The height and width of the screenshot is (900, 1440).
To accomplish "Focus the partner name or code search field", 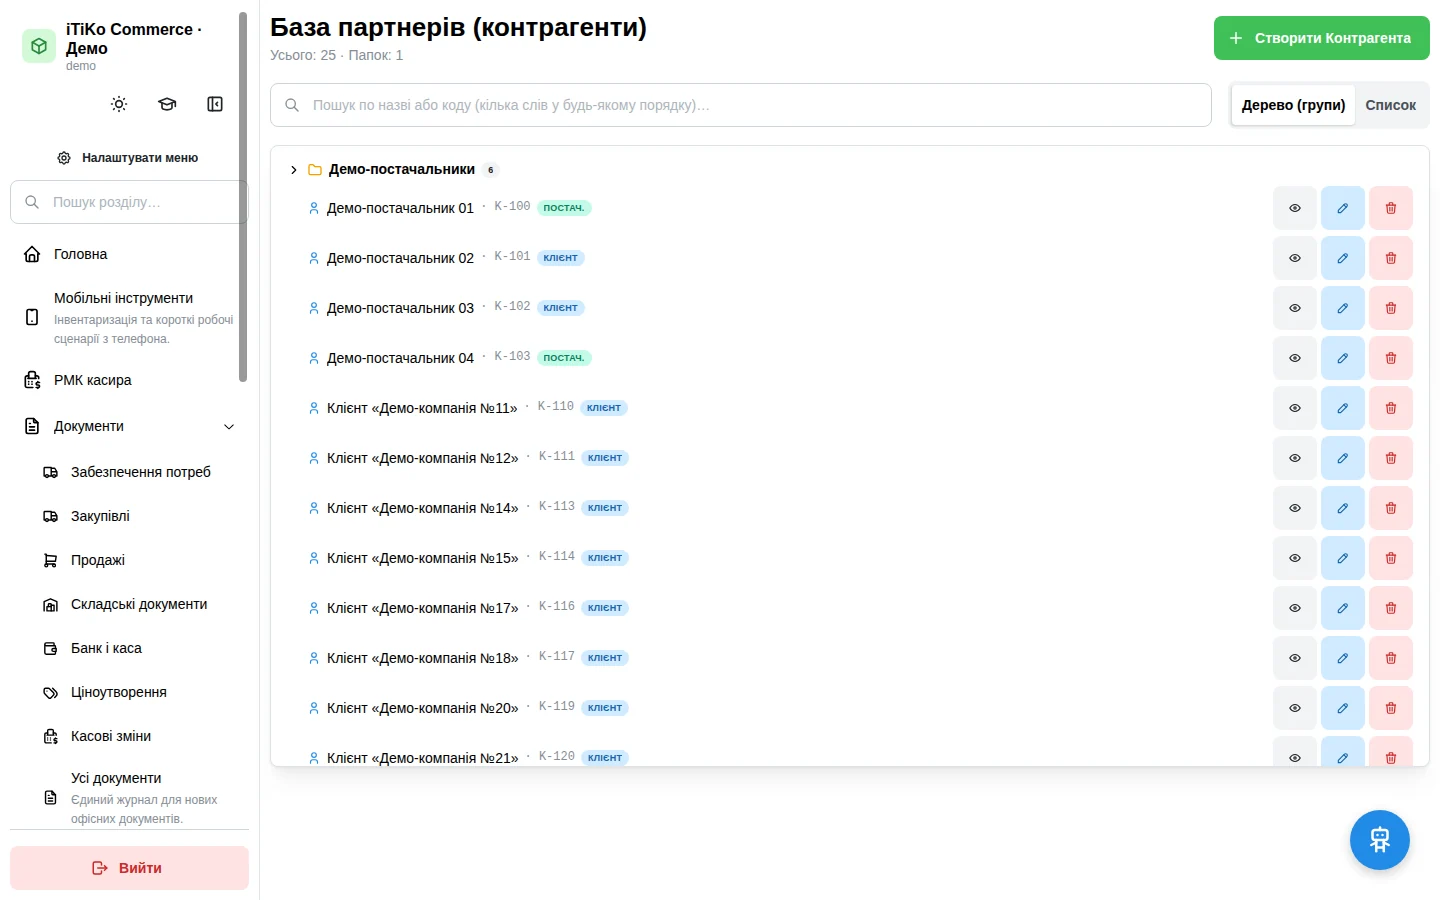I will point(741,105).
